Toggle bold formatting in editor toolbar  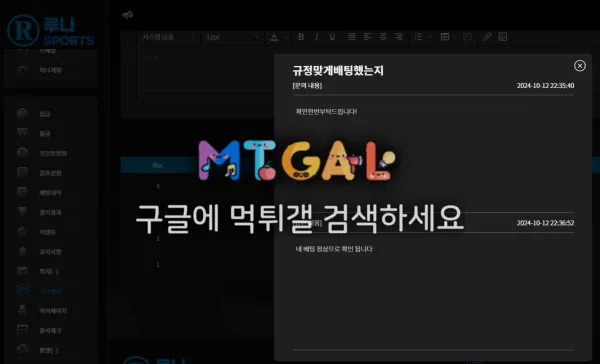pos(301,37)
